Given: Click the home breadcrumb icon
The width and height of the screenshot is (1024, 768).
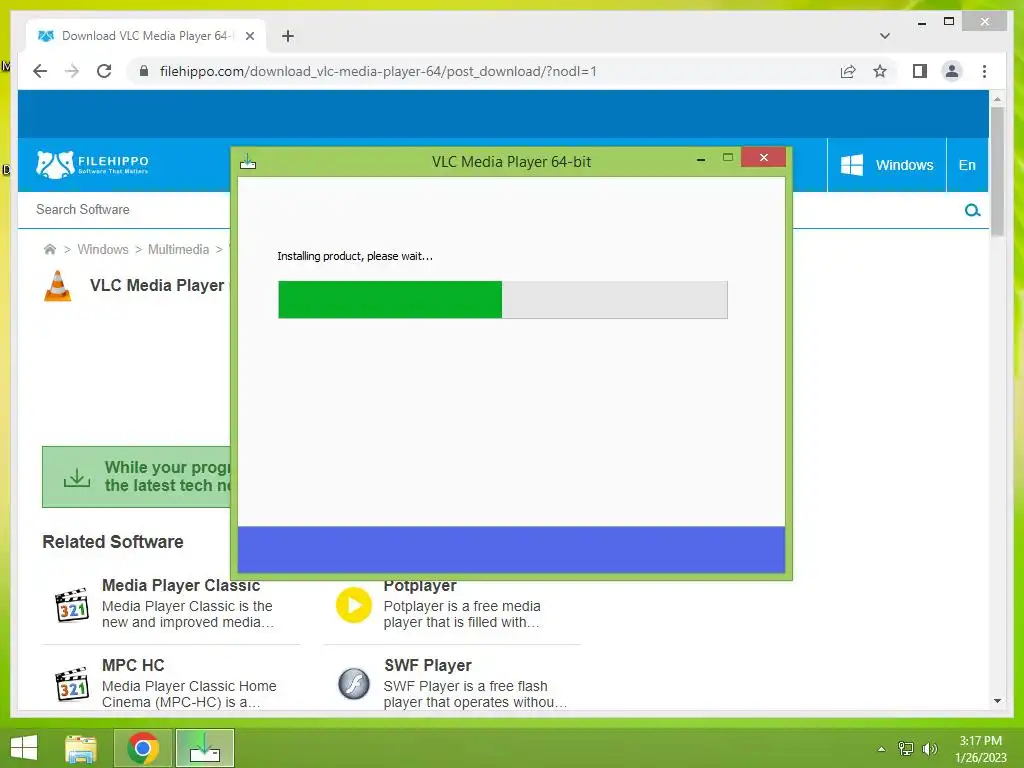Looking at the screenshot, I should tap(50, 249).
